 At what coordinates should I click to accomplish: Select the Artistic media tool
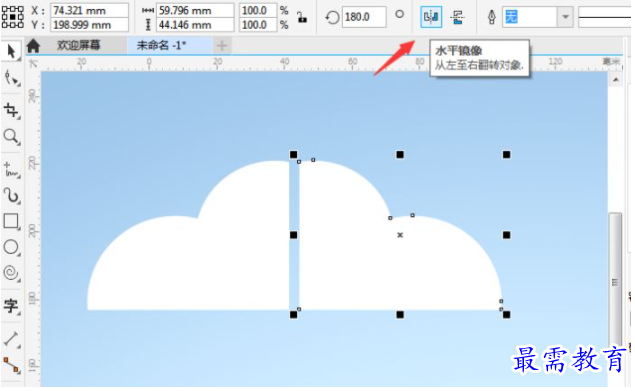(11, 195)
